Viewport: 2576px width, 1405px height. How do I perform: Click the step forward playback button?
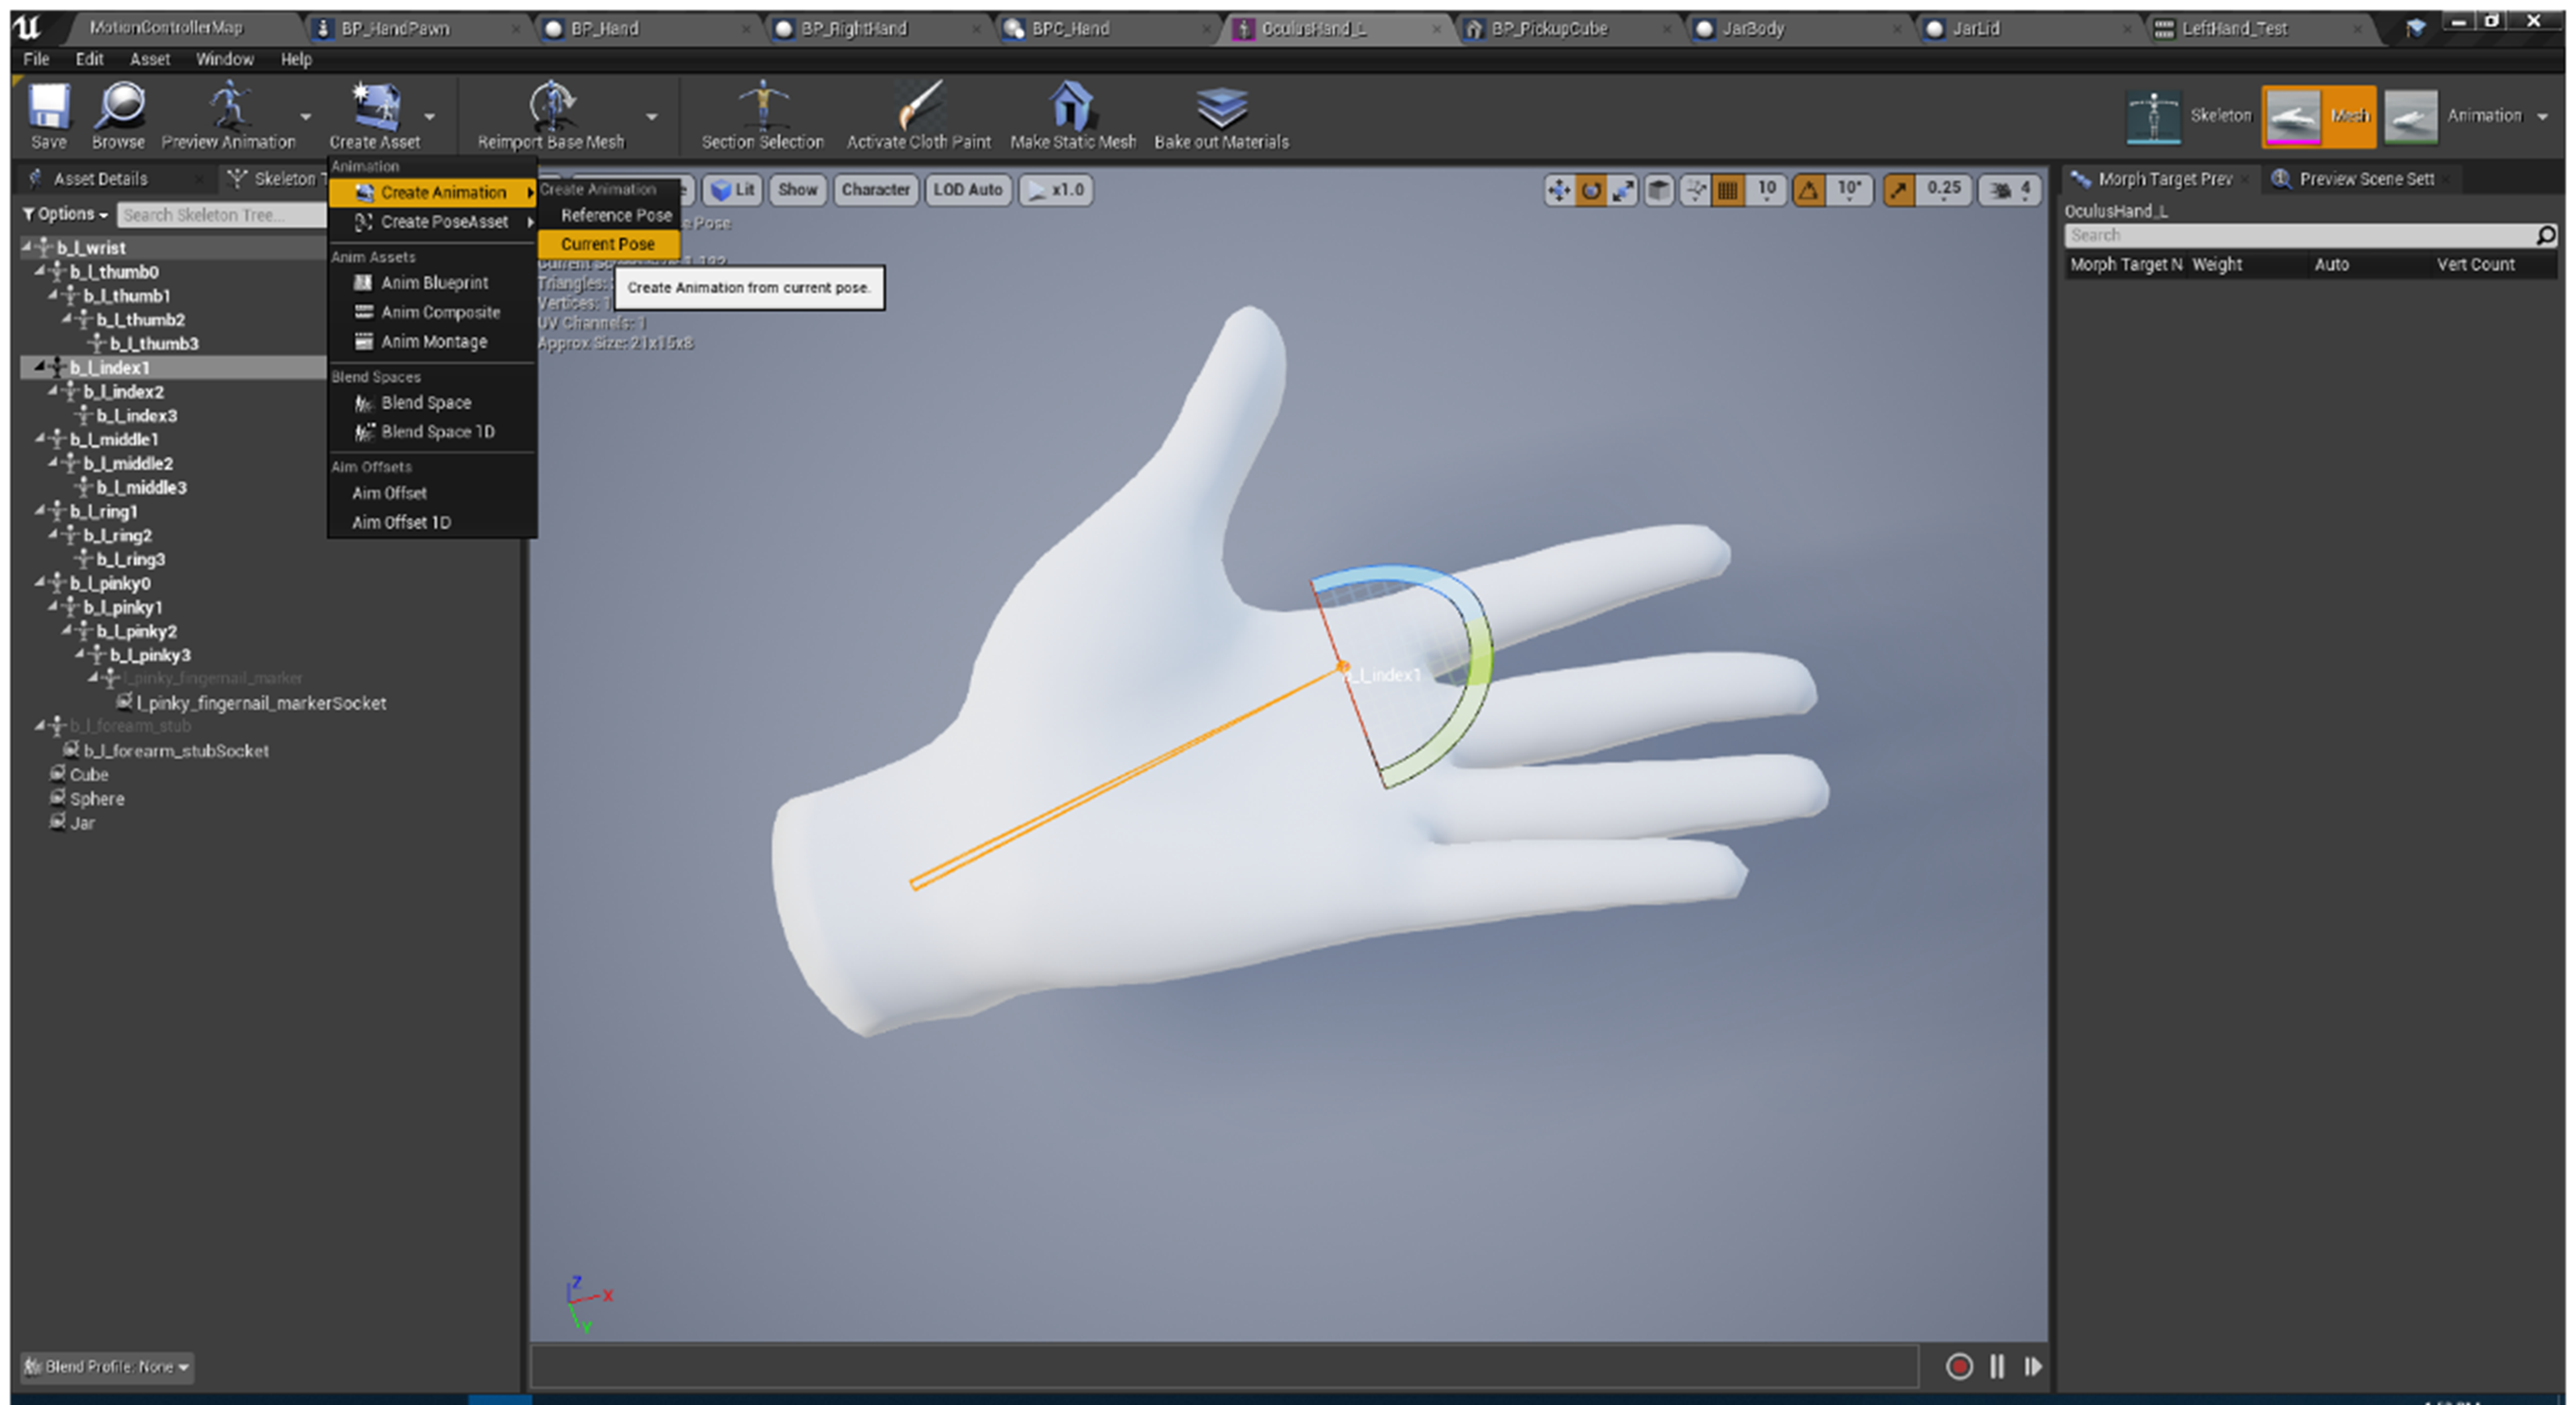click(x=2033, y=1366)
